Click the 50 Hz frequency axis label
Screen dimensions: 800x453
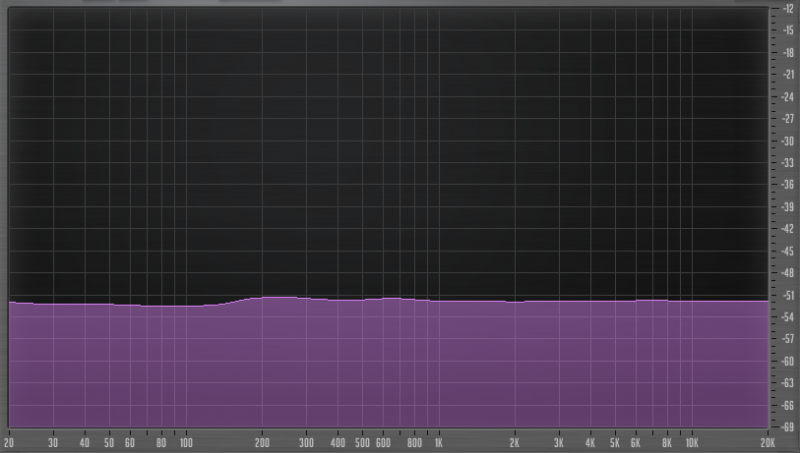click(109, 442)
